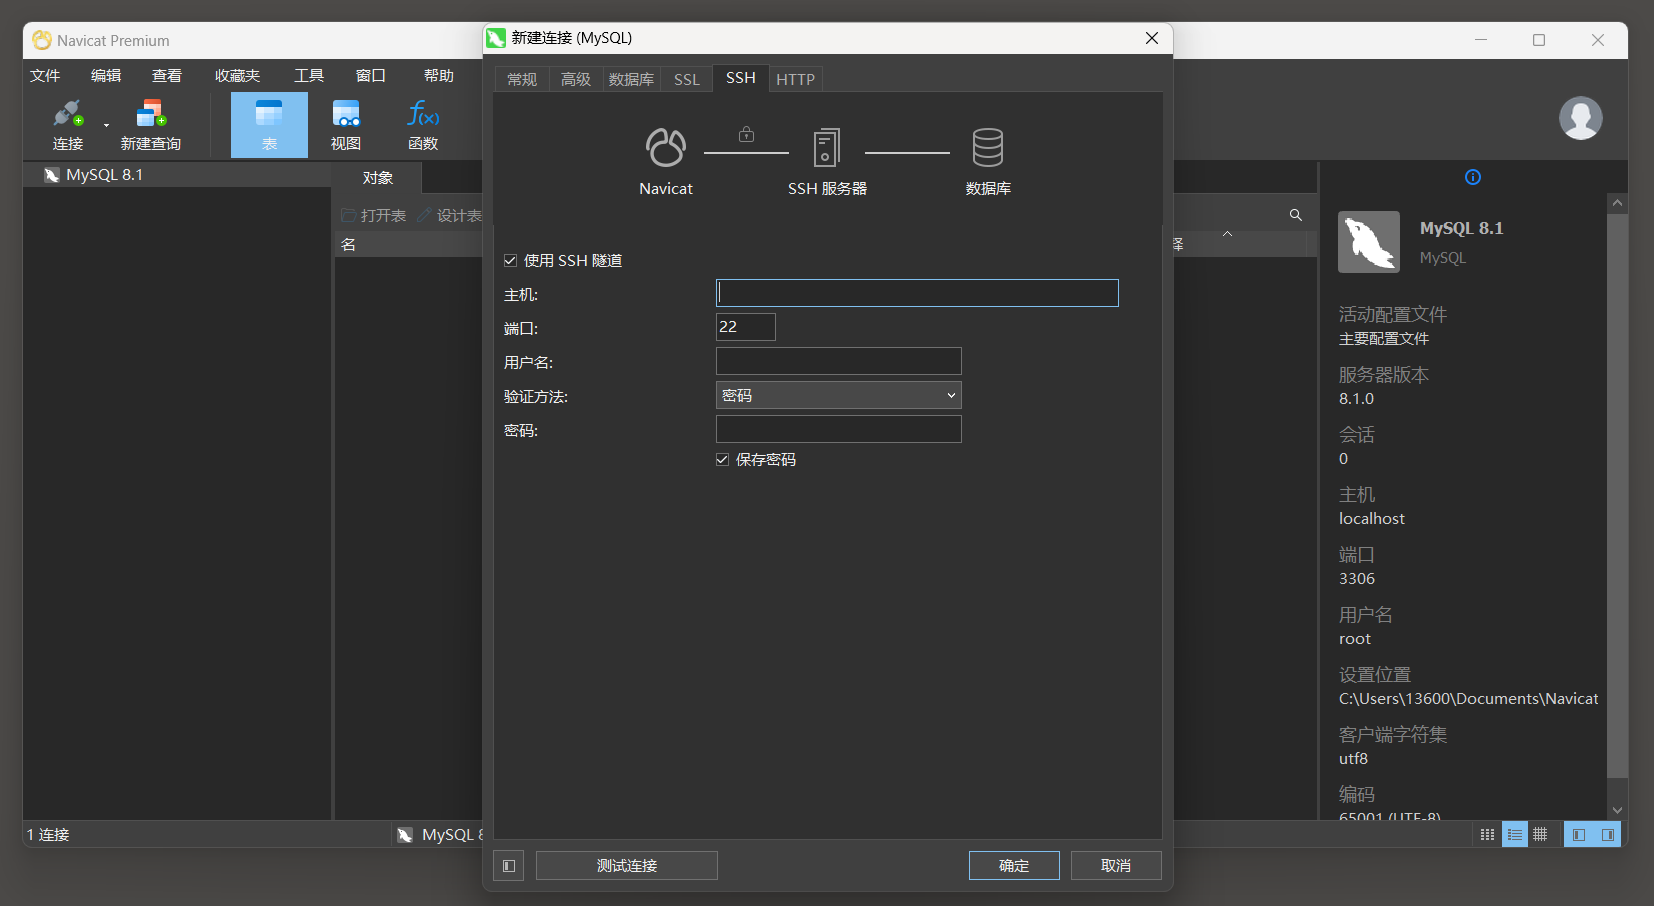Click the SSH server icon in the diagram
1654x906 pixels.
pos(826,147)
